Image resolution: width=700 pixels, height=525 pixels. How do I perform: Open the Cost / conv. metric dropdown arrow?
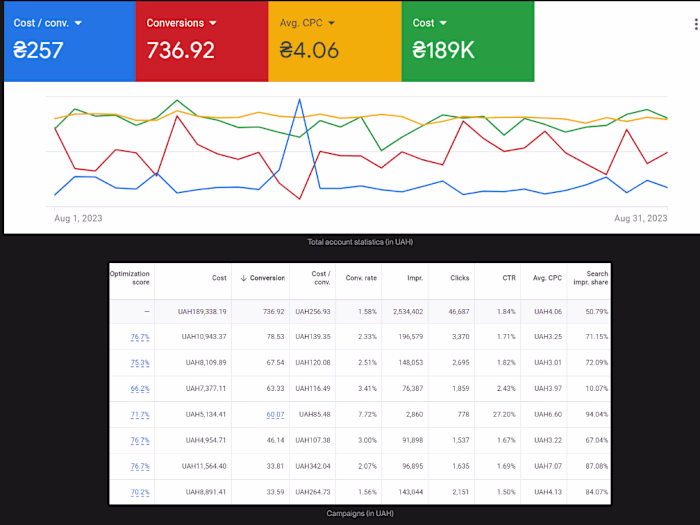point(78,23)
